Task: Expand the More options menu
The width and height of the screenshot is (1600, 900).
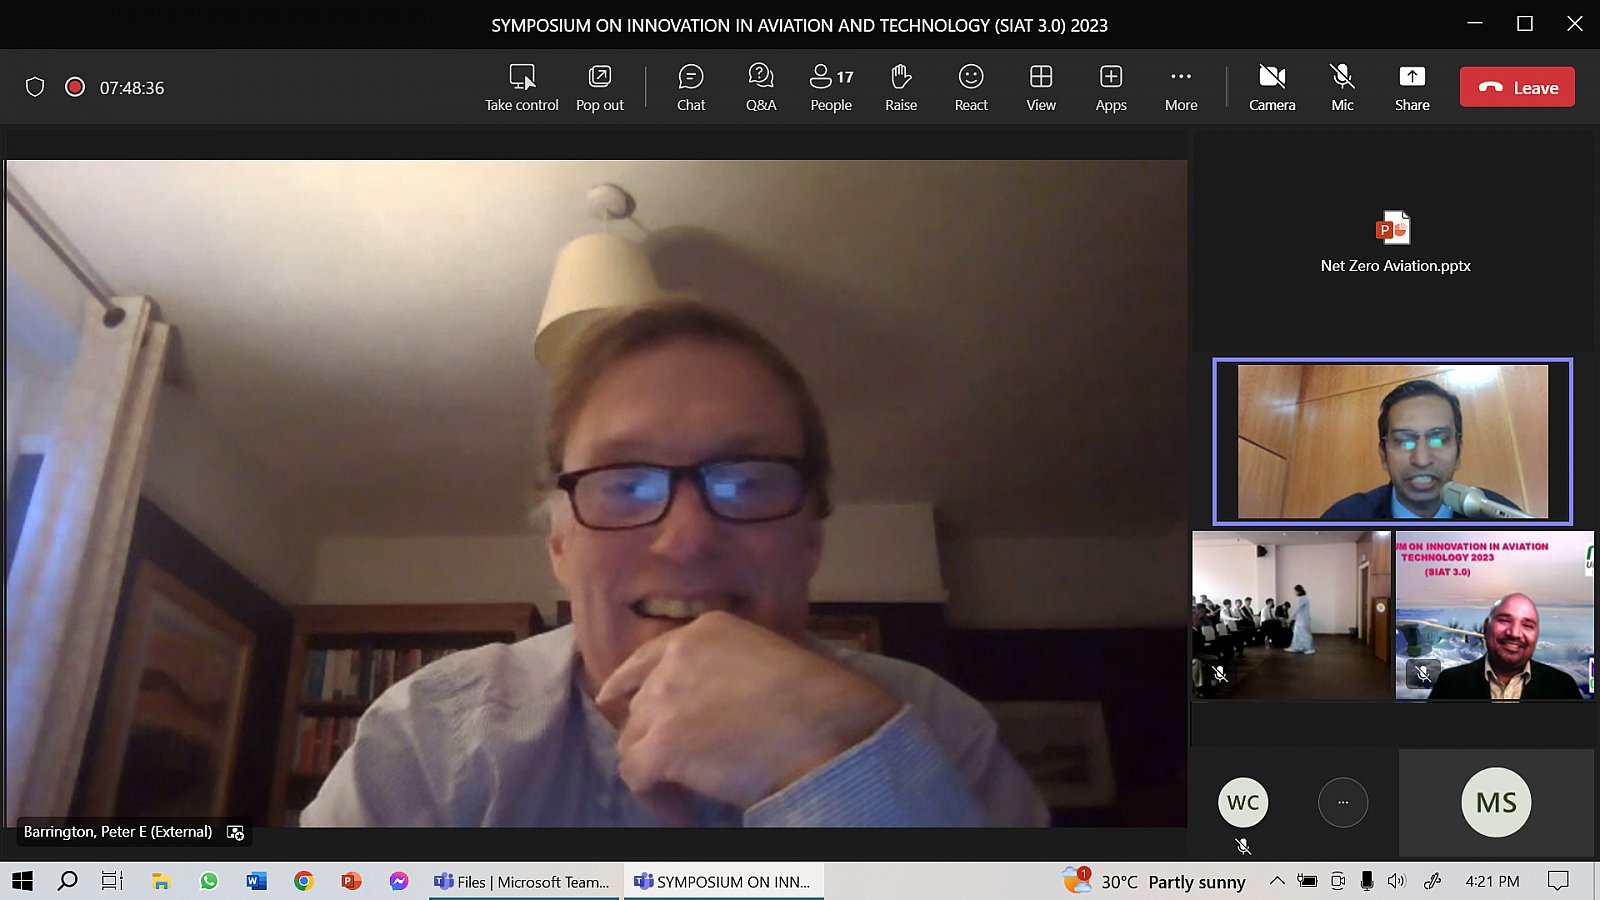Action: (1180, 87)
